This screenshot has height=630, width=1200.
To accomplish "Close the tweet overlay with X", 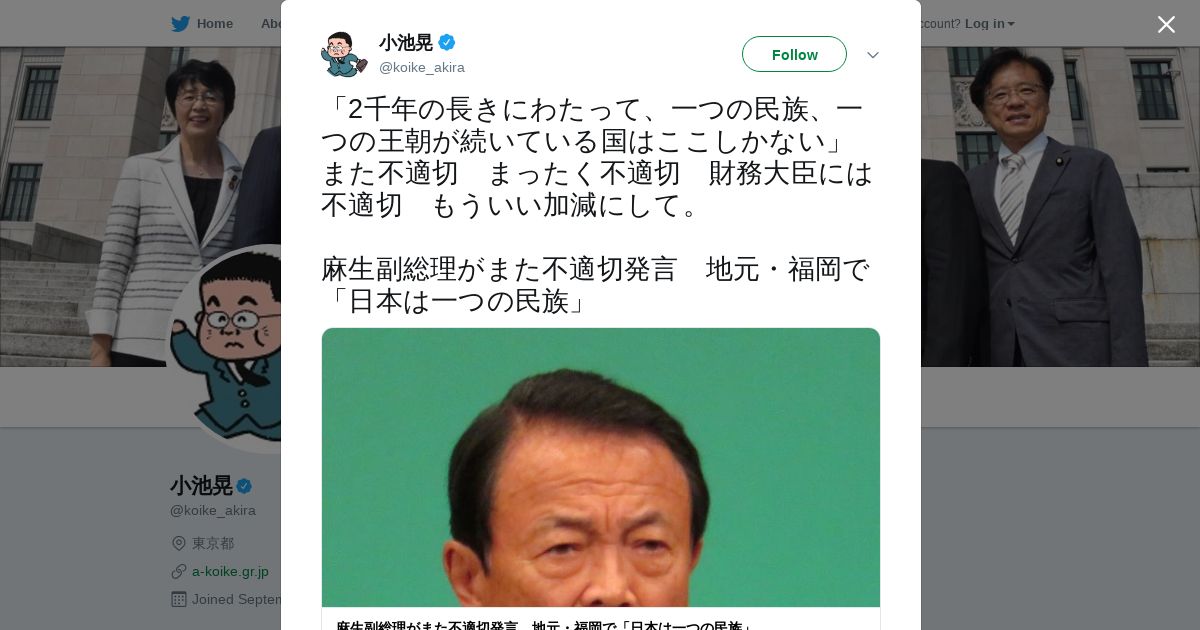I will (x=1166, y=24).
